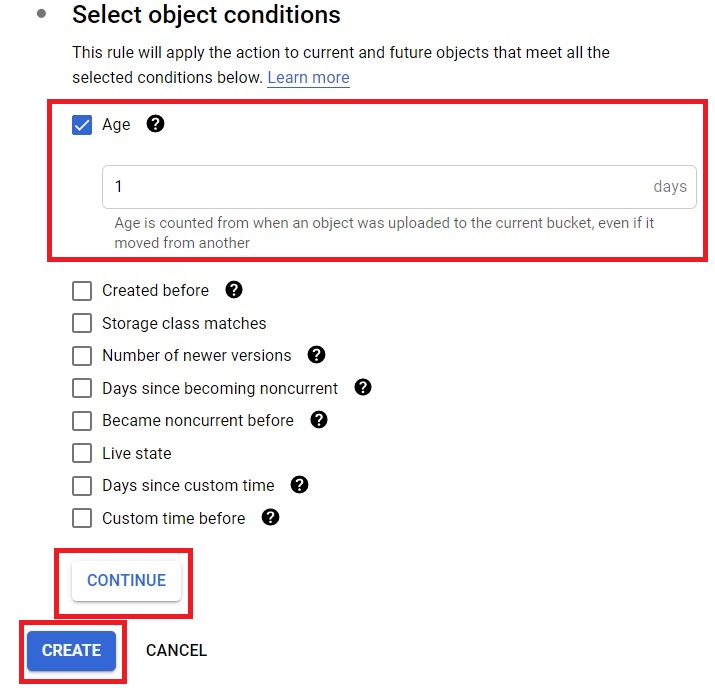This screenshot has width=715, height=699.
Task: Select the Live state checkbox
Action: click(82, 453)
